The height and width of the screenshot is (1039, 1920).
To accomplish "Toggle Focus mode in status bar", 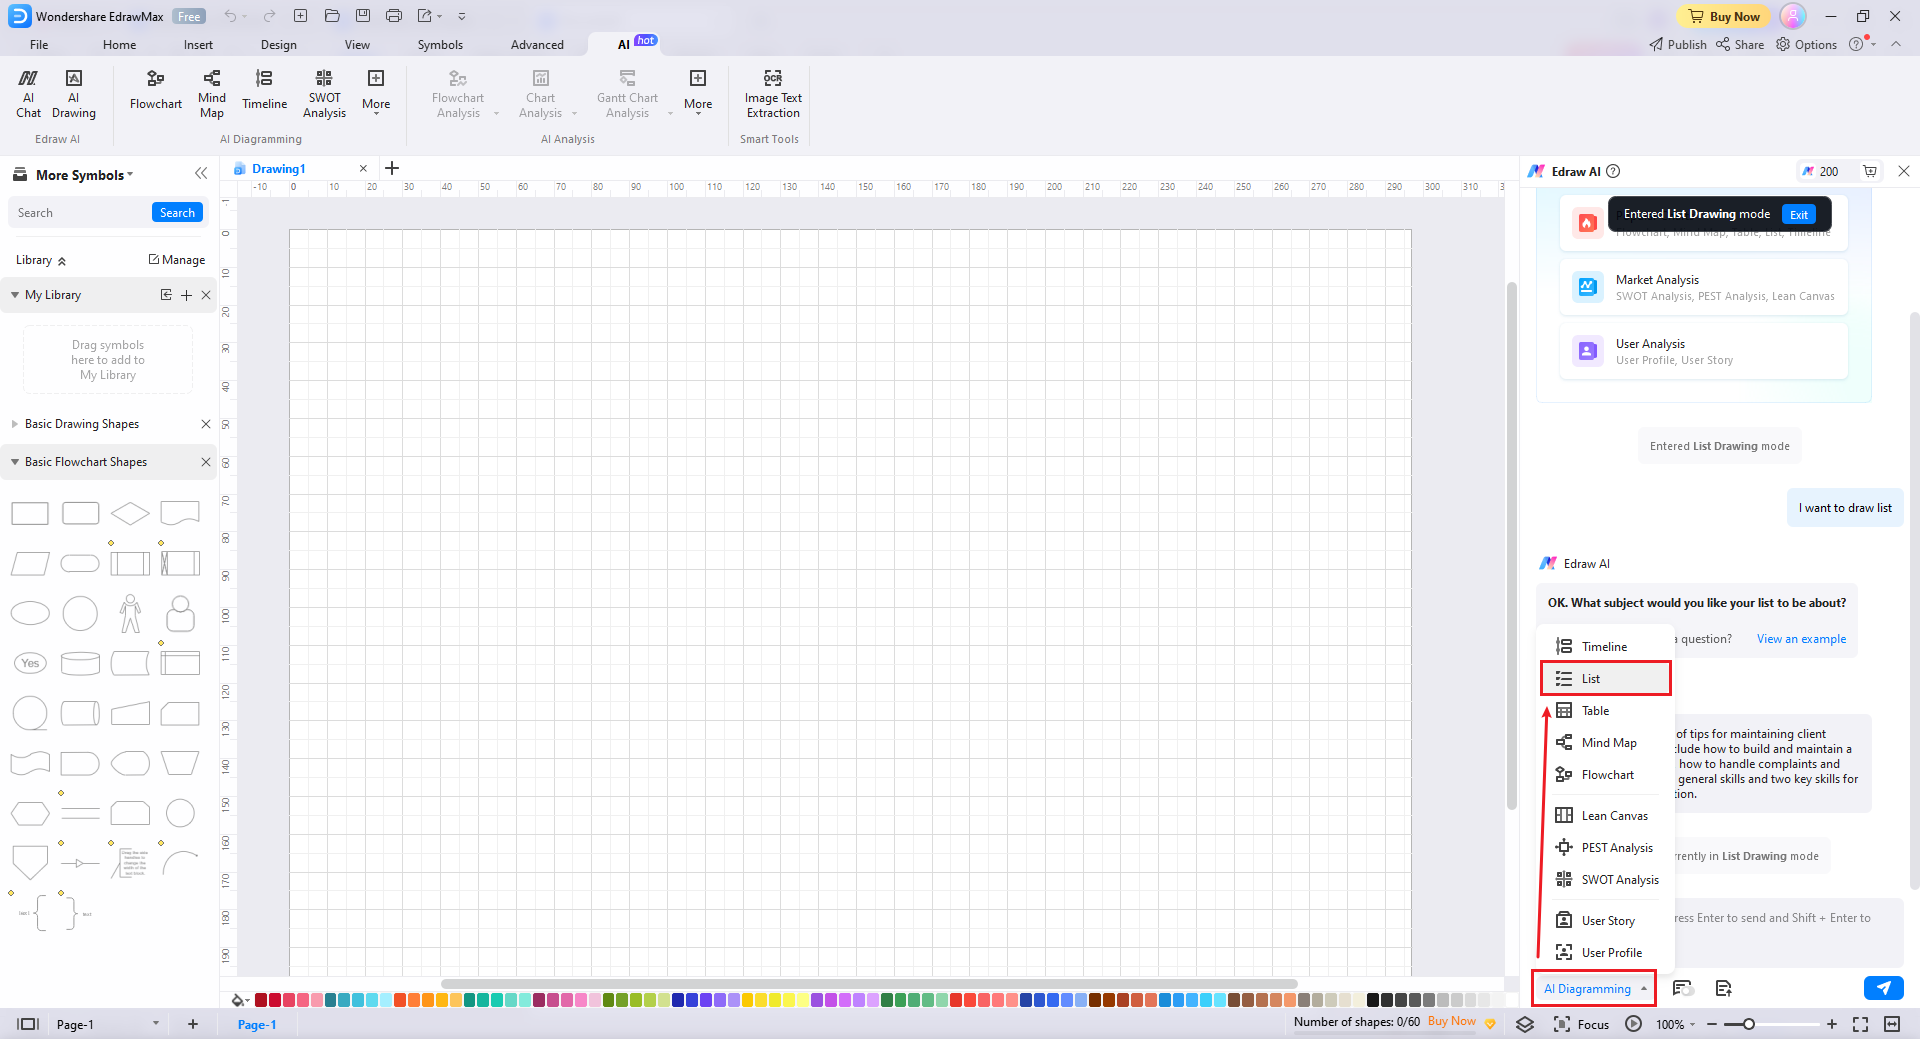I will [x=1581, y=1024].
